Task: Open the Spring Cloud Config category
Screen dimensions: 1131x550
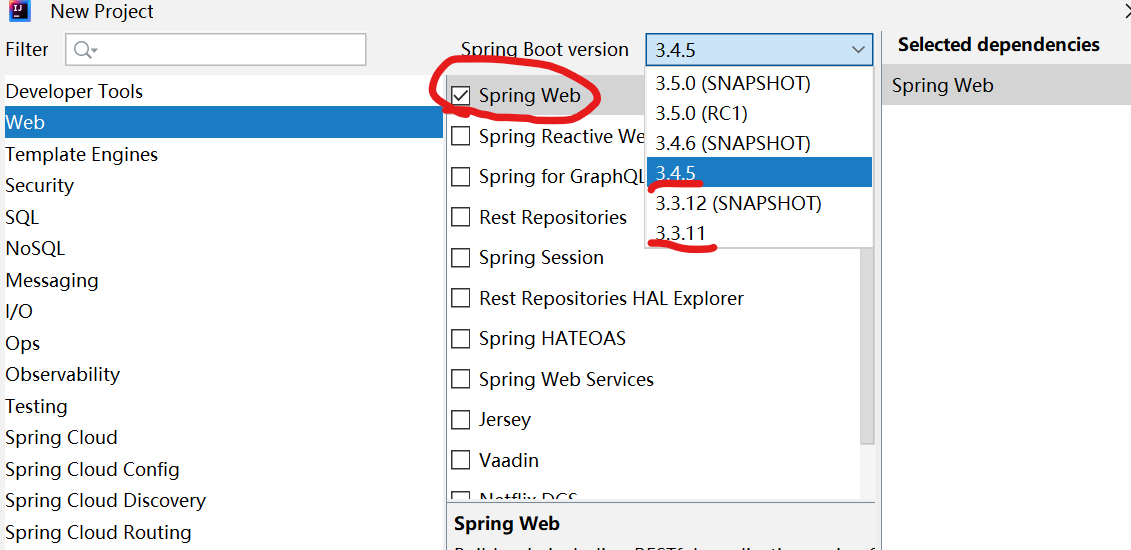Action: pos(224,469)
